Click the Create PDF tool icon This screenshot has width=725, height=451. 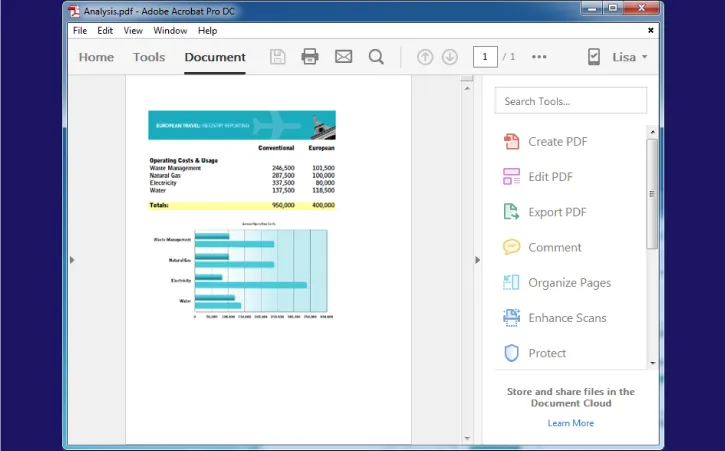click(511, 142)
